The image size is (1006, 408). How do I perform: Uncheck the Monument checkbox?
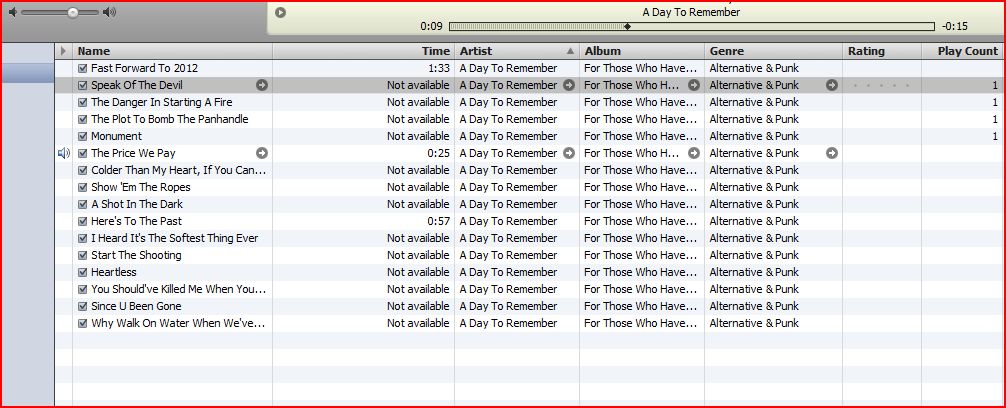pyautogui.click(x=82, y=136)
